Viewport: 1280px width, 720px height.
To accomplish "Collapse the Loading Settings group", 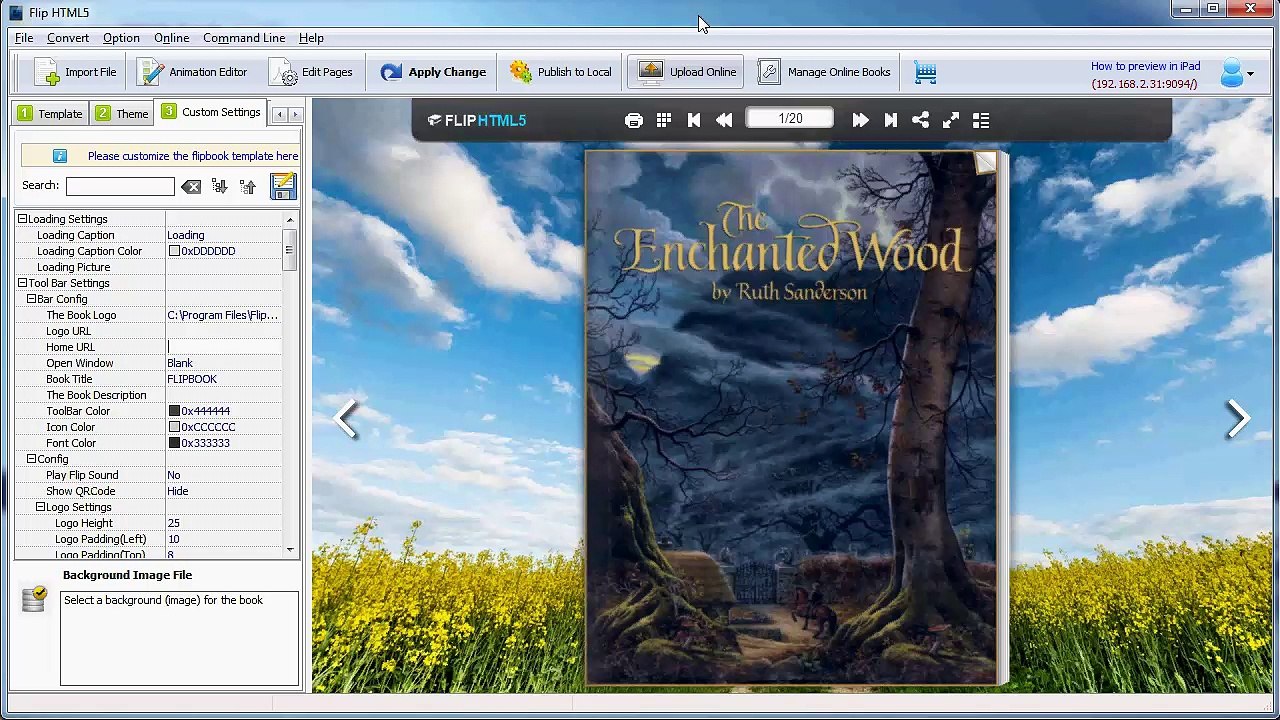I will (22, 219).
